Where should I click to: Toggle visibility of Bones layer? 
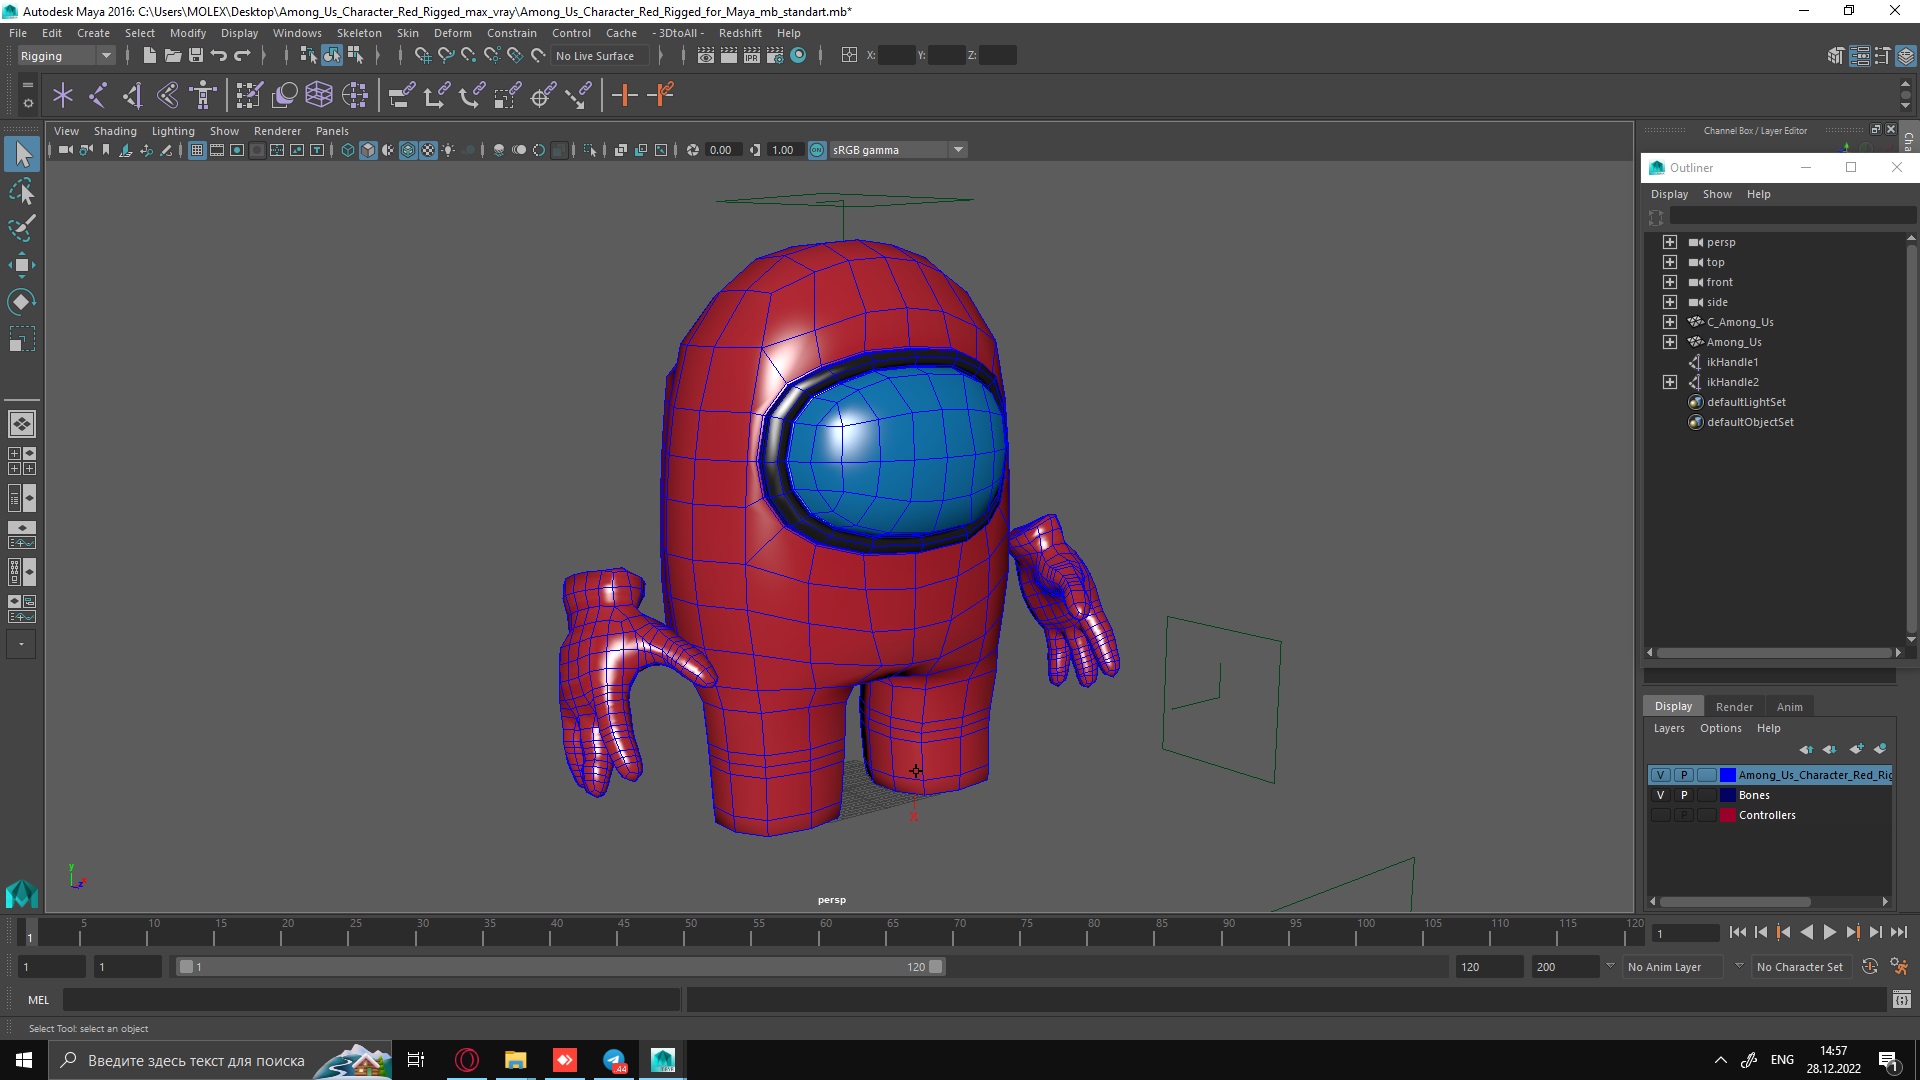point(1661,795)
